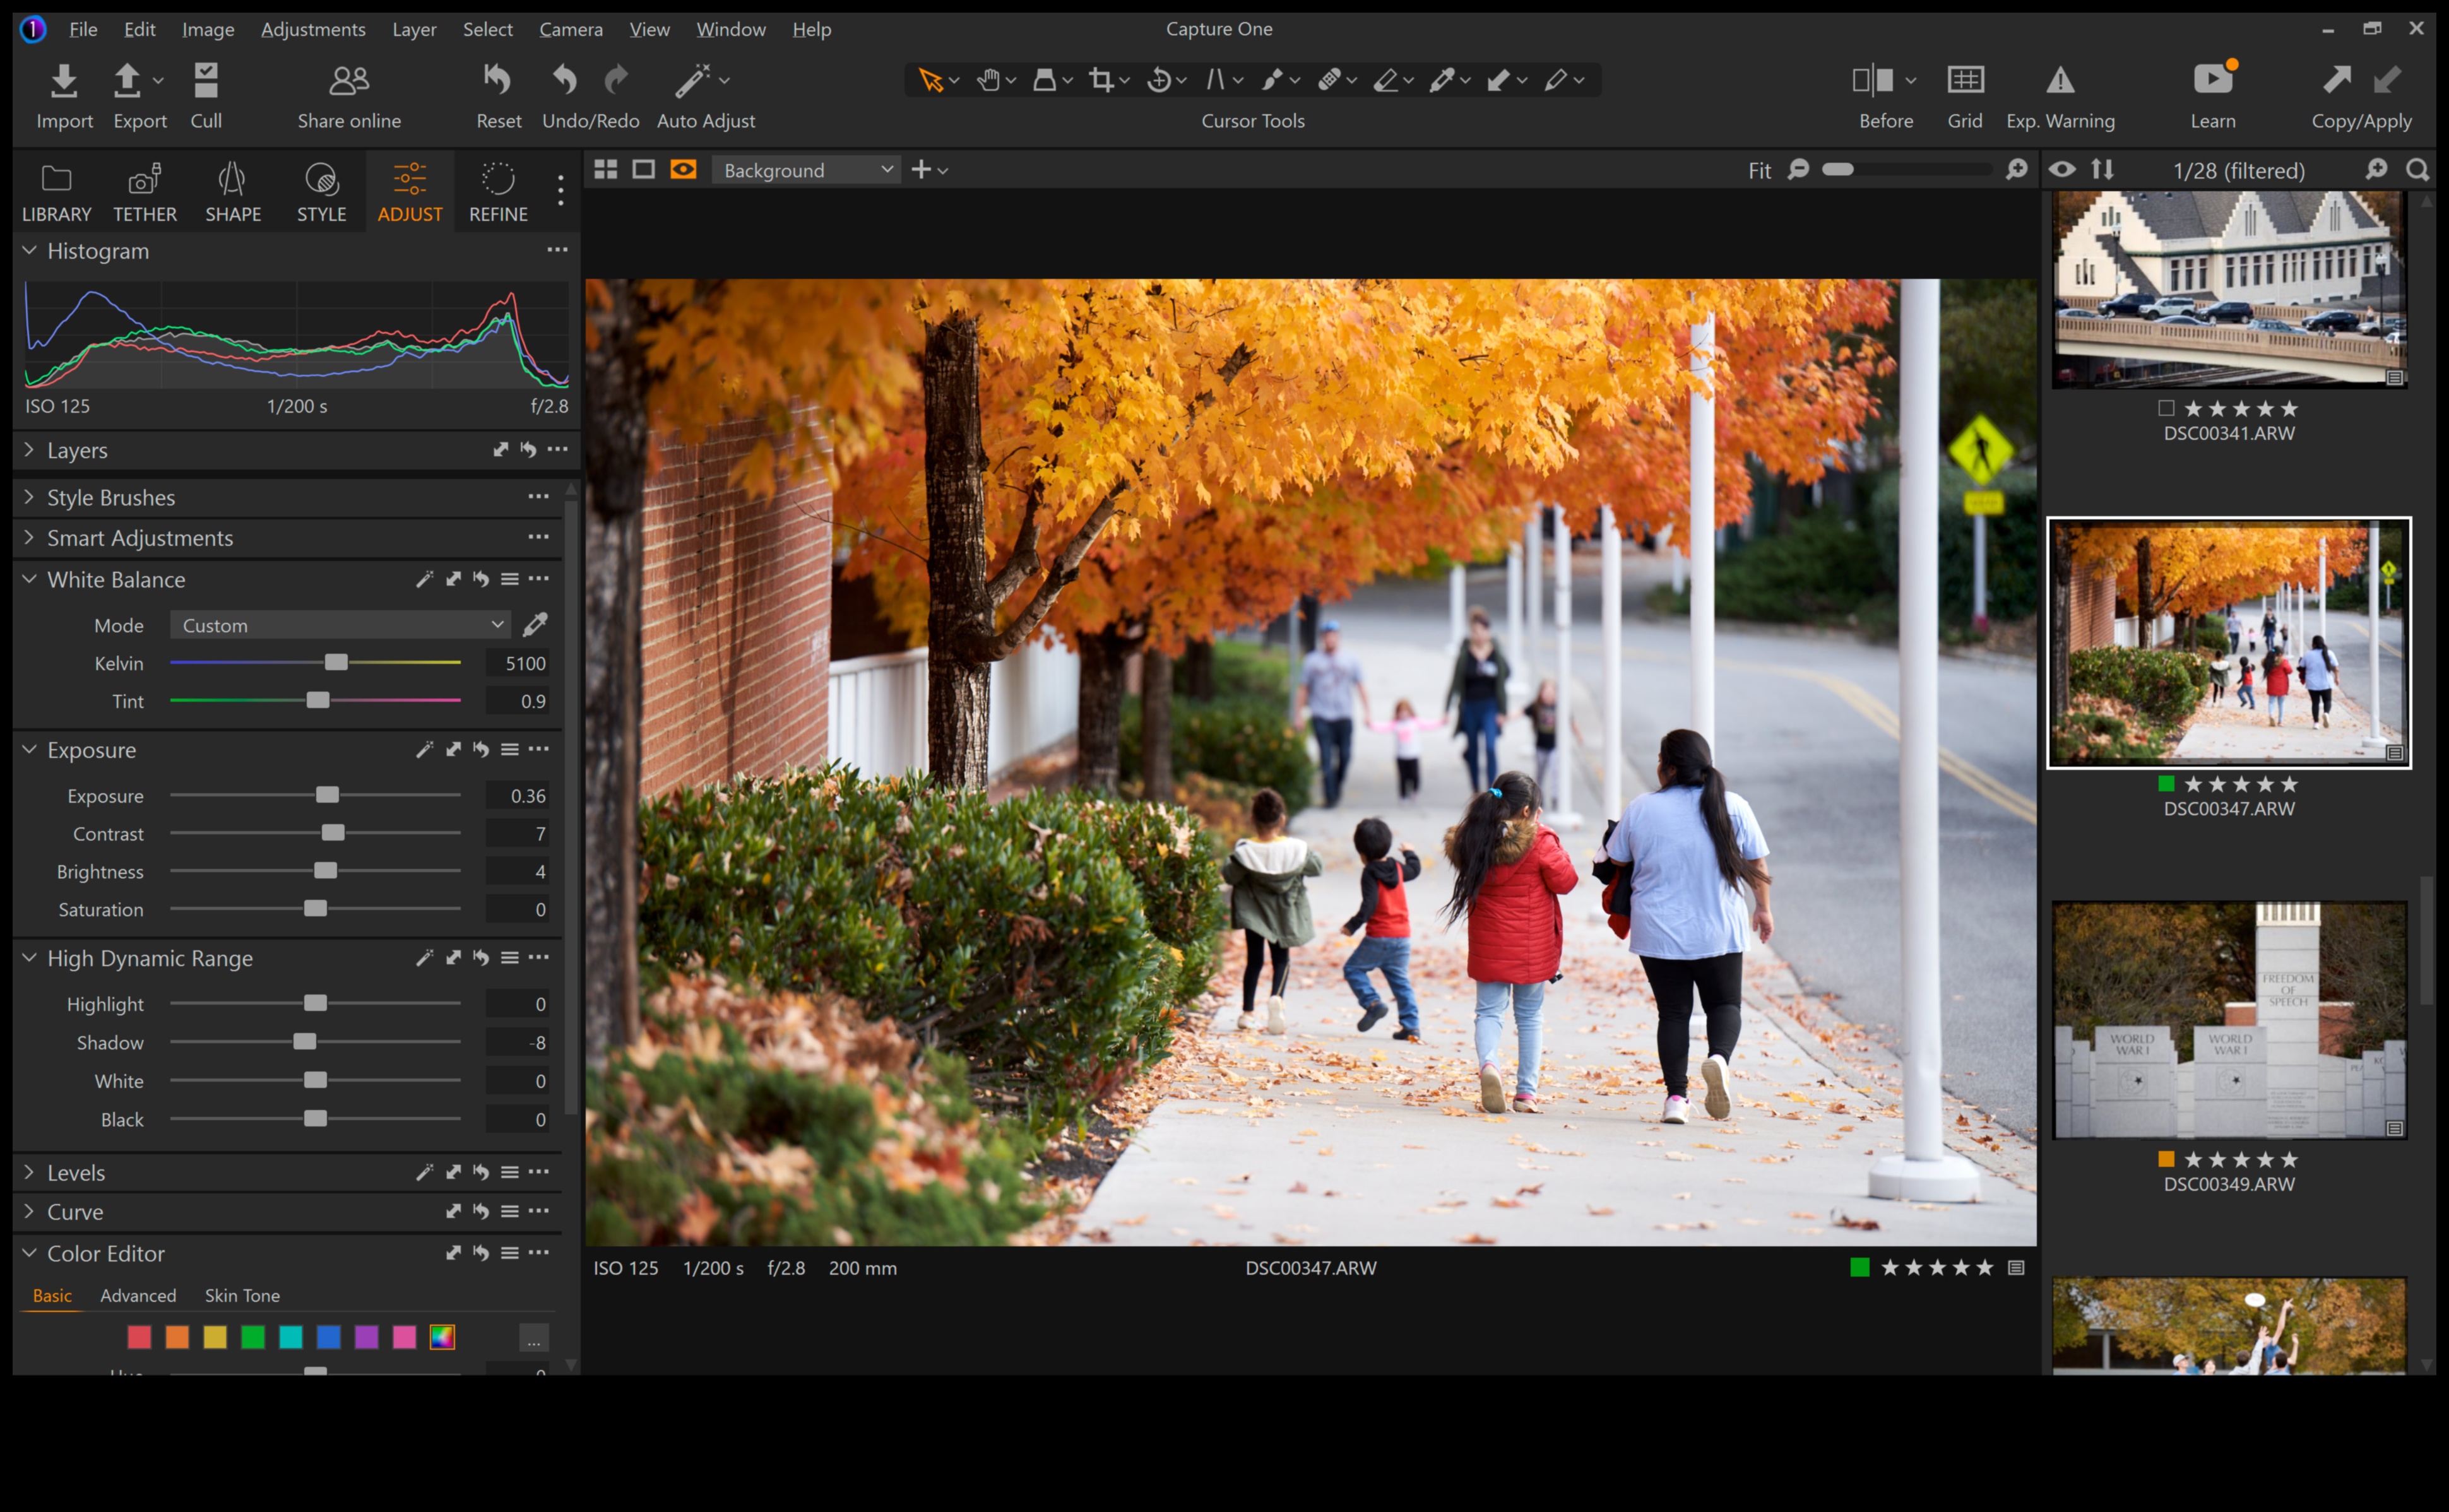This screenshot has height=1512, width=2449.
Task: Select the Pan hand cursor tool
Action: (x=988, y=80)
